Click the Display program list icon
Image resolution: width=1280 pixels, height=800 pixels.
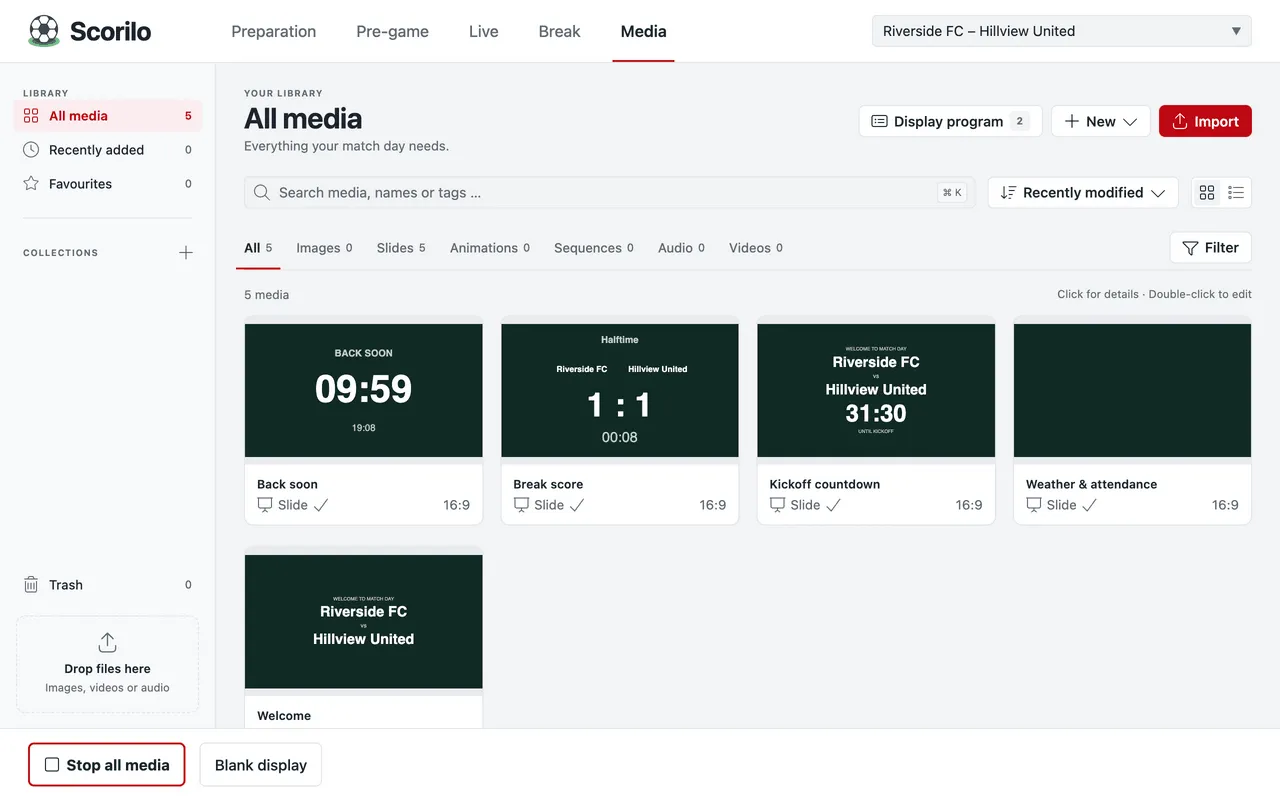pos(879,121)
